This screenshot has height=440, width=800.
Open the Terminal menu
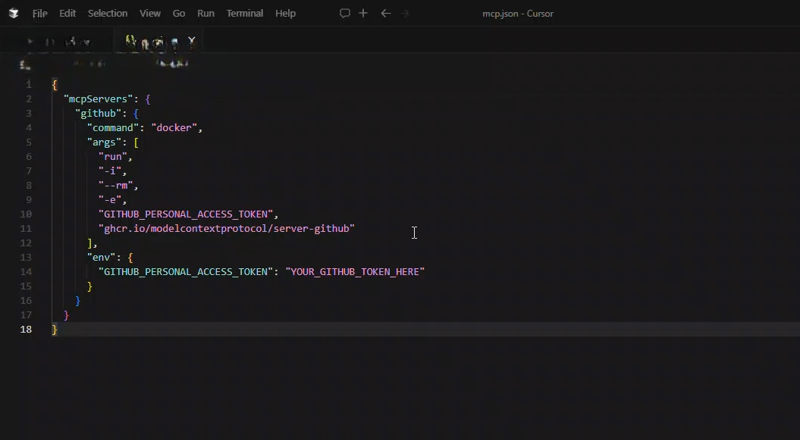point(244,14)
